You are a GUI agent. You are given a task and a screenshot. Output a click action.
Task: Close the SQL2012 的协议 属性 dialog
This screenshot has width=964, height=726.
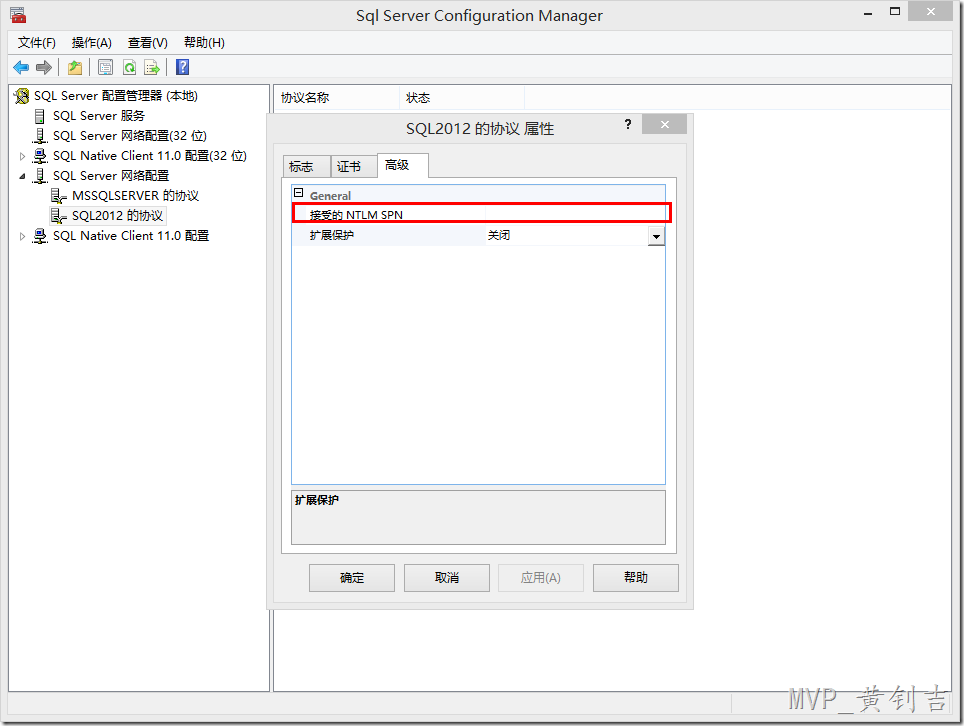tap(665, 124)
